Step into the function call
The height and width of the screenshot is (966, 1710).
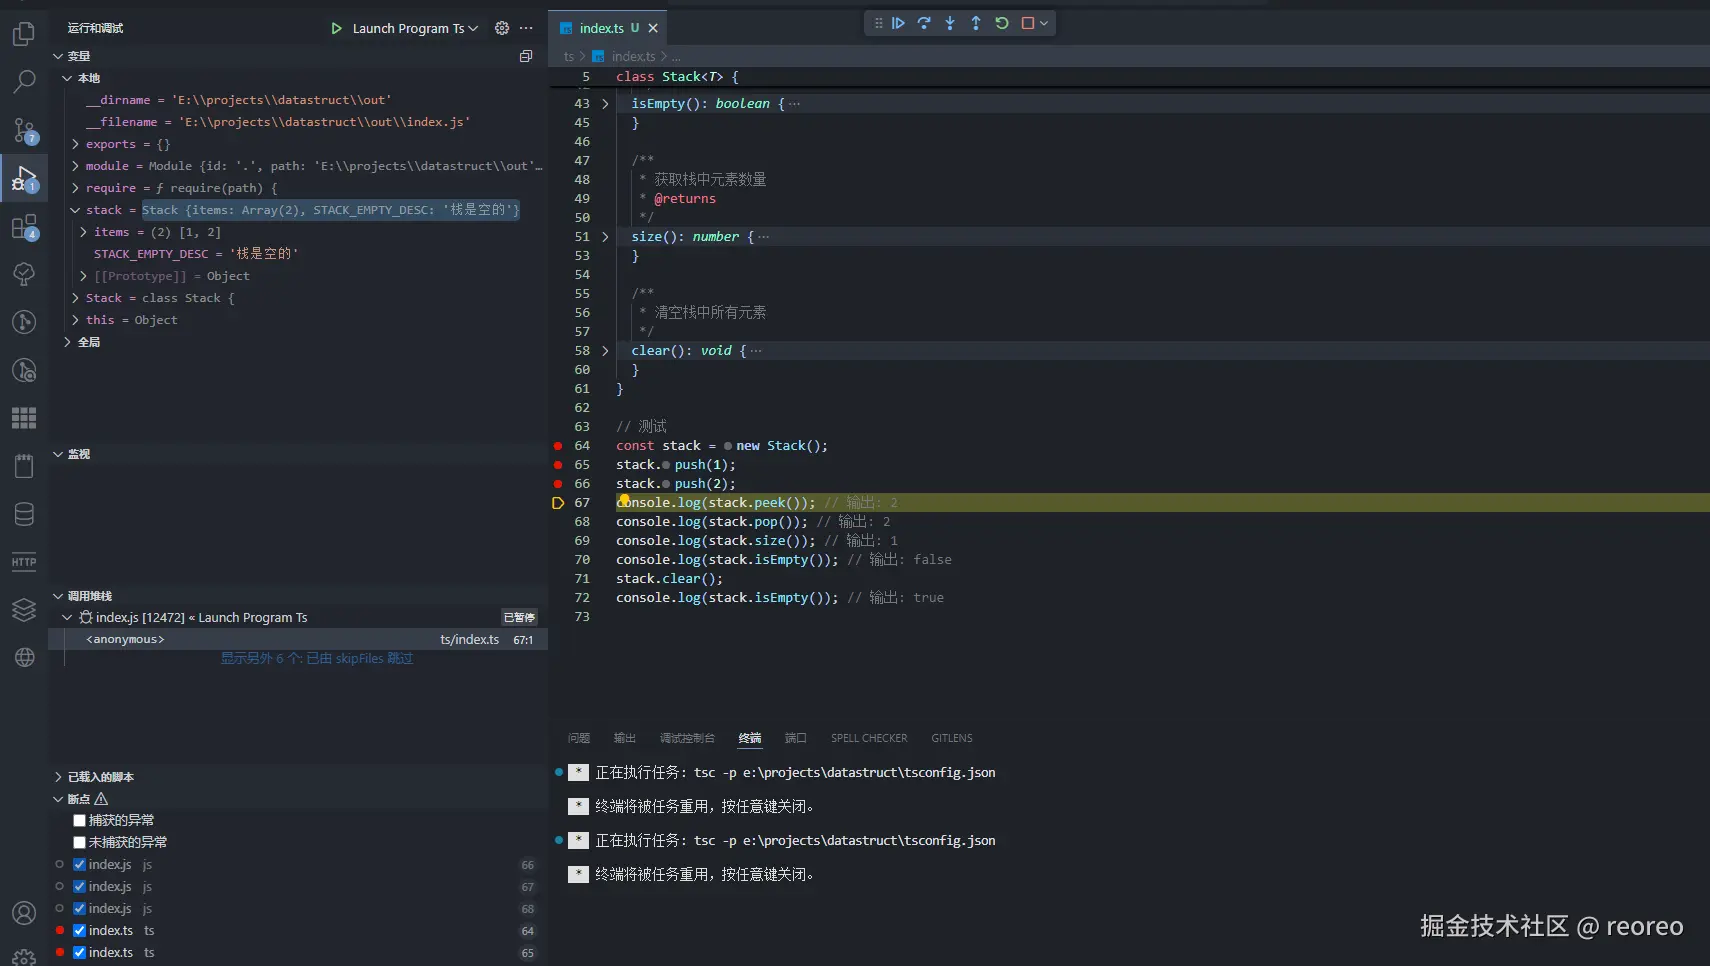coord(950,23)
